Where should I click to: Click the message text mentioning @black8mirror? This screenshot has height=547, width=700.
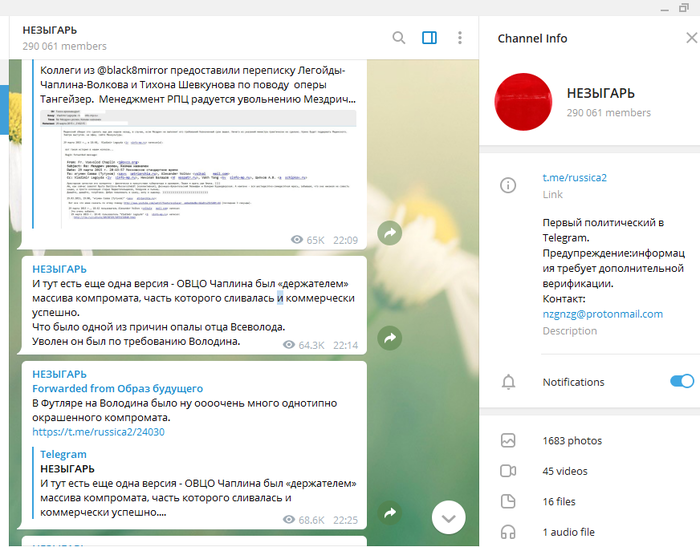[x=198, y=85]
